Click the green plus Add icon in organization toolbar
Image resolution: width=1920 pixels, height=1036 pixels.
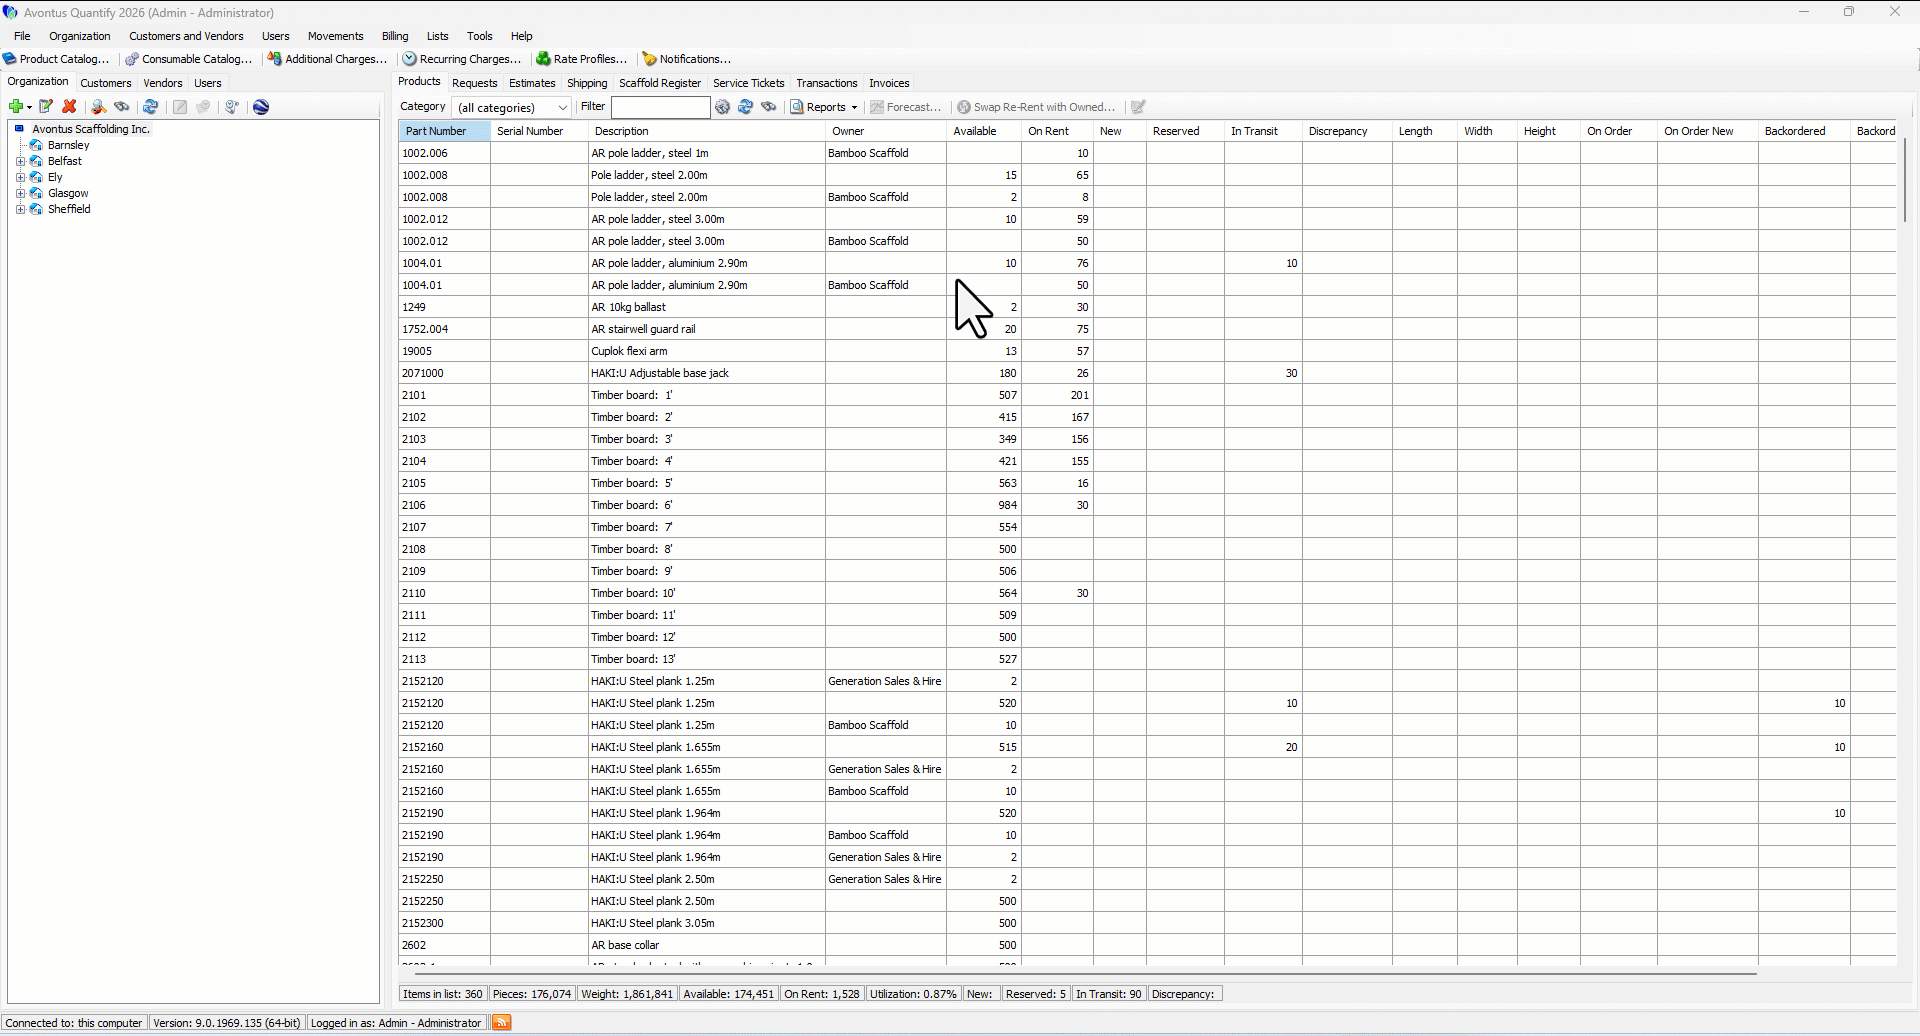coord(16,107)
